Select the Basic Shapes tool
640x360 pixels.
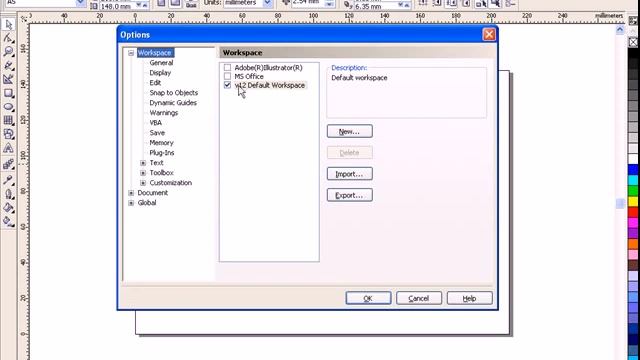click(x=8, y=134)
